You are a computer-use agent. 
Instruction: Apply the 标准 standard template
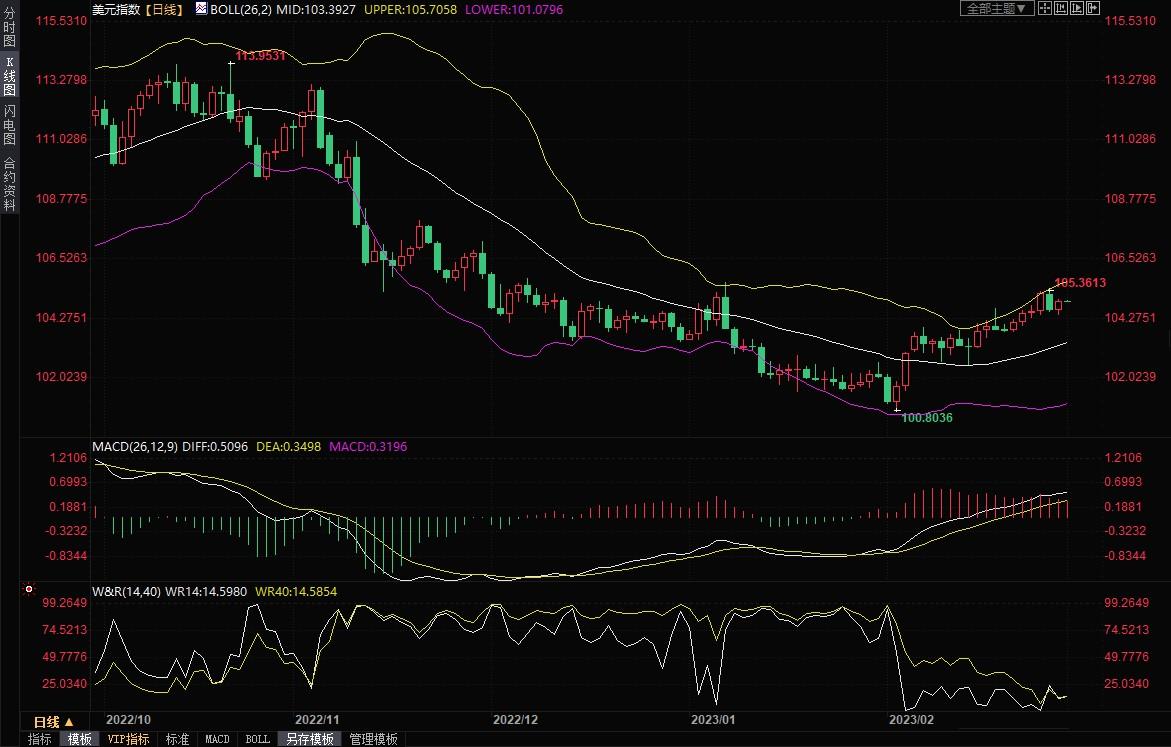pos(177,739)
